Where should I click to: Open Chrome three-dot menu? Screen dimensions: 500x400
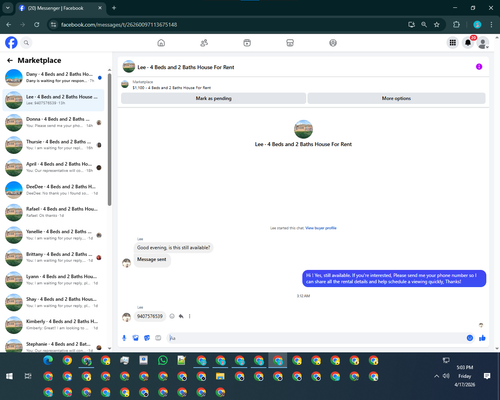point(491,25)
